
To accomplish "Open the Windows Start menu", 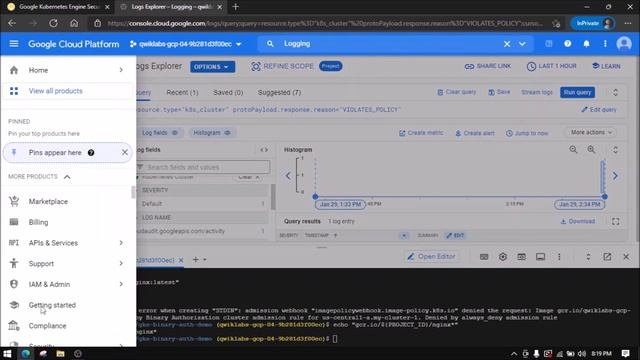I will click(x=7, y=353).
